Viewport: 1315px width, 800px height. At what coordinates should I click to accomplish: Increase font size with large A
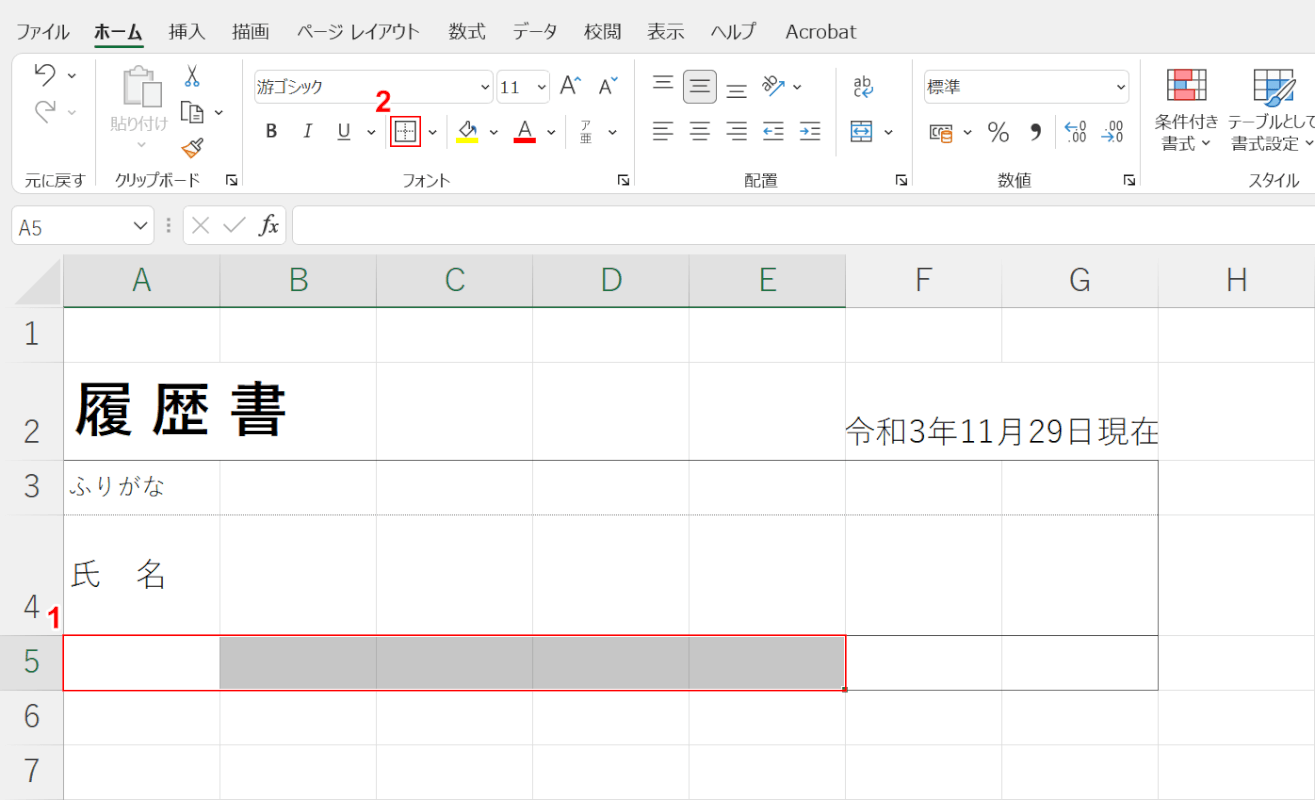[x=570, y=86]
